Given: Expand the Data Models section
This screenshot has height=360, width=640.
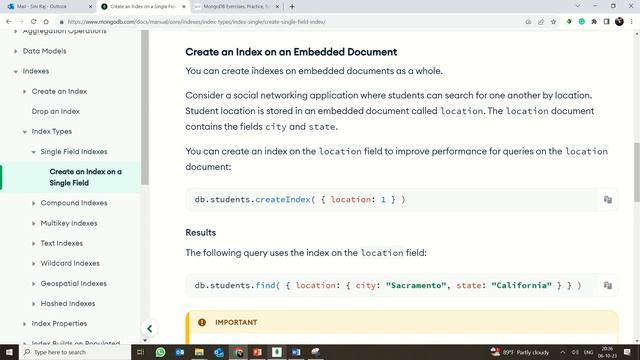Looking at the screenshot, I should (x=16, y=51).
